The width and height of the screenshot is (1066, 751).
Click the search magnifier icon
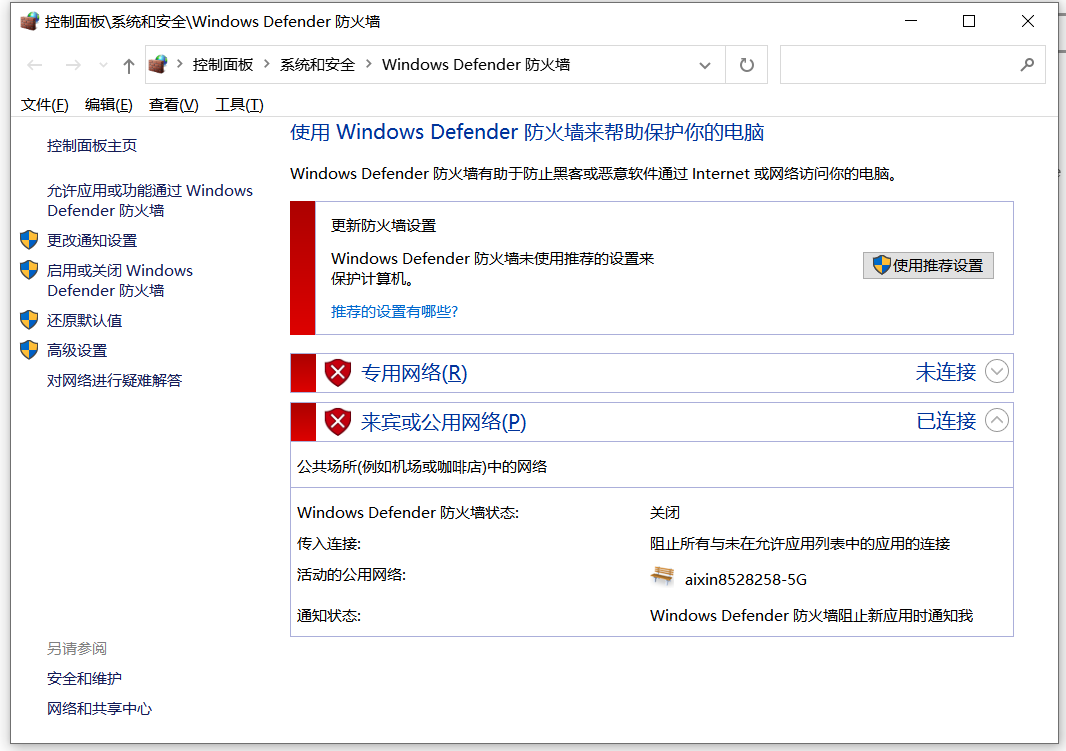(x=1026, y=65)
